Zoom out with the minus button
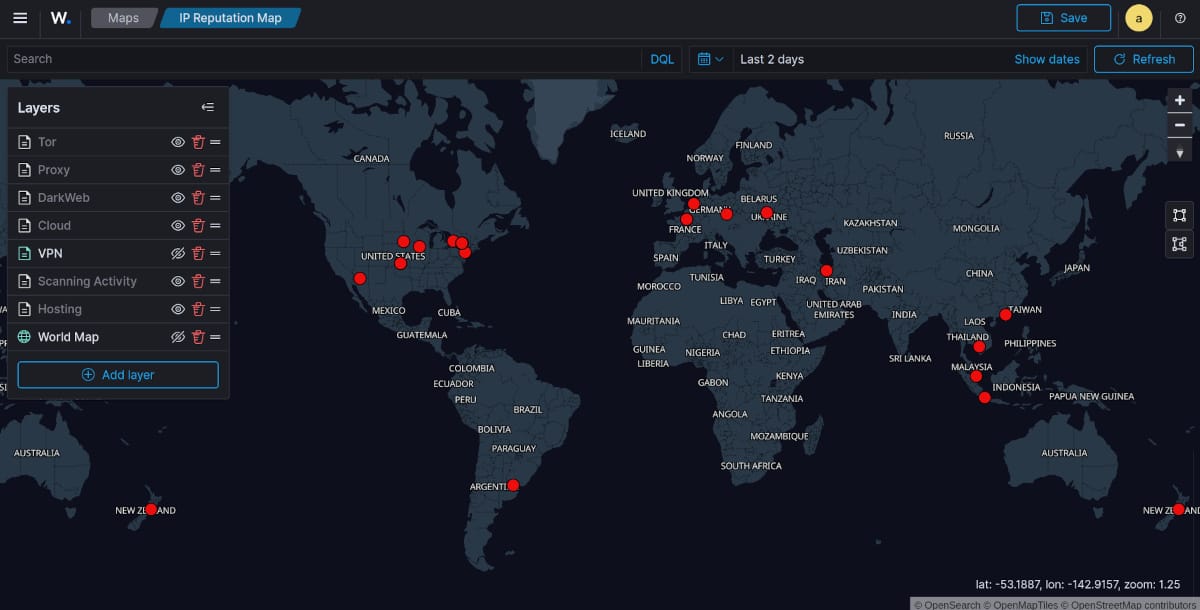1200x610 pixels. [x=1180, y=125]
